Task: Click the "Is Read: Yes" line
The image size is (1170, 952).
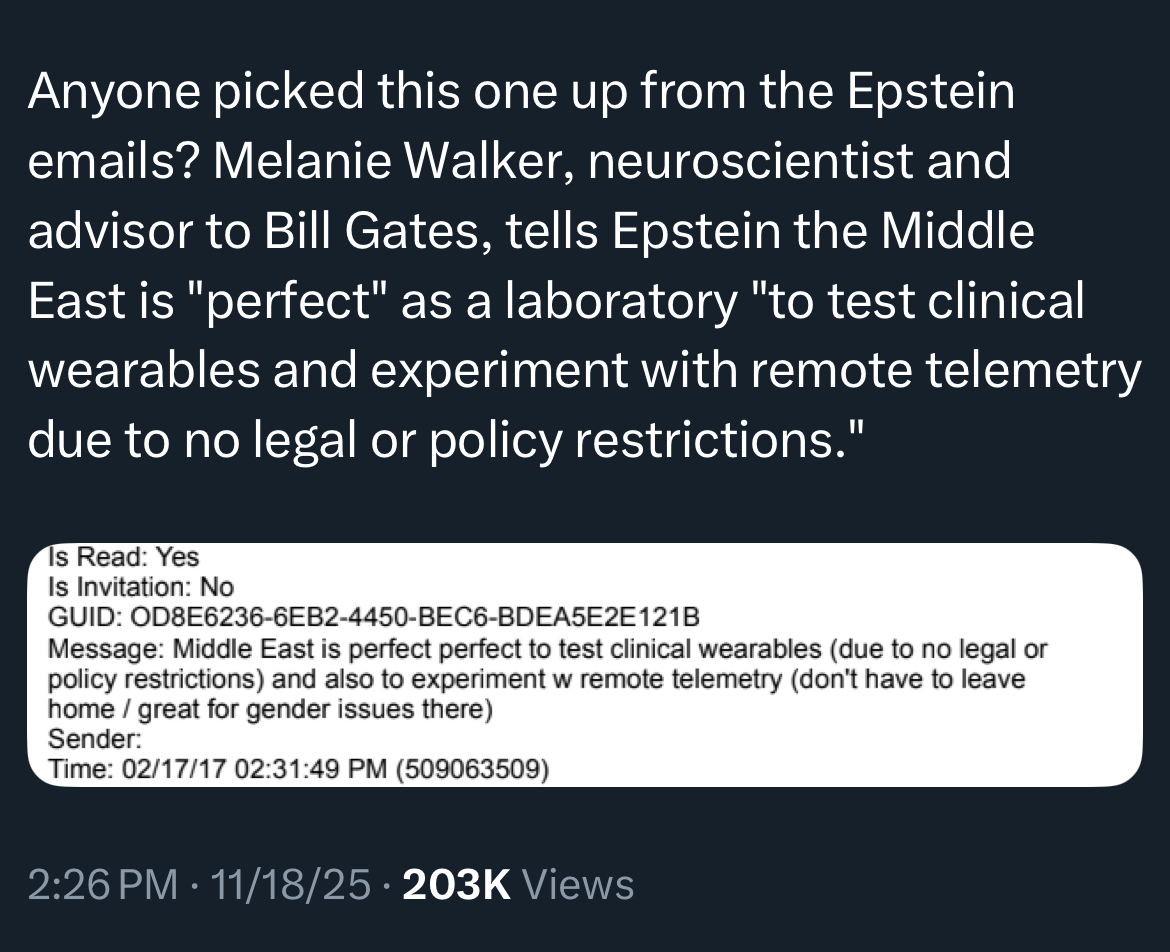Action: [x=124, y=557]
